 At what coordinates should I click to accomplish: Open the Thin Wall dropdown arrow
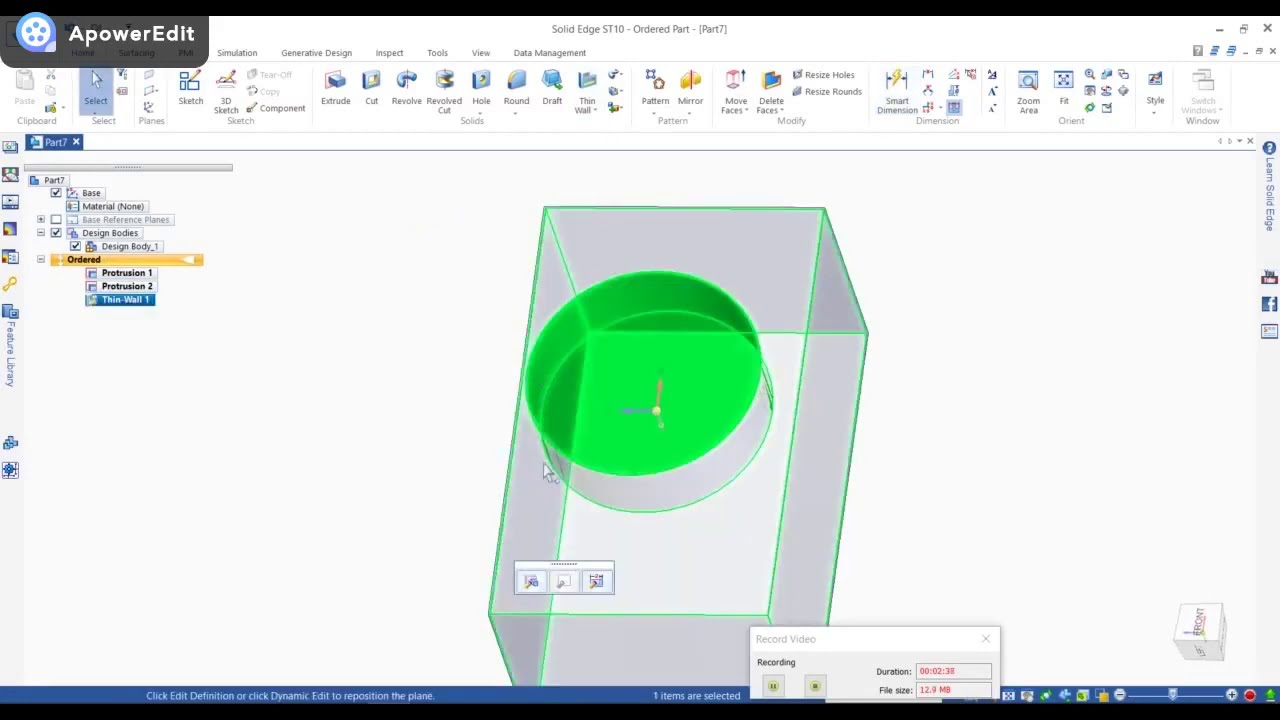tap(595, 110)
